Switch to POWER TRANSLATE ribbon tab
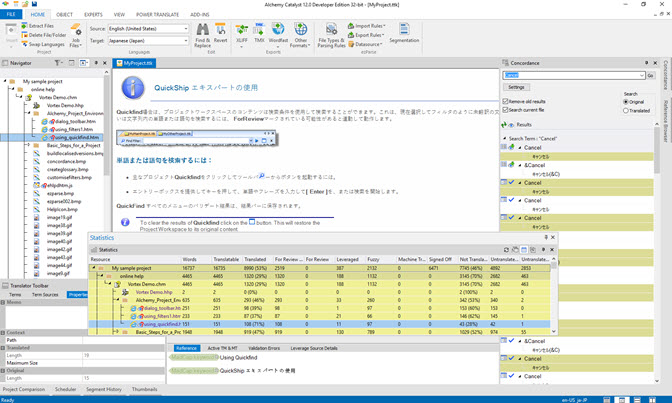The width and height of the screenshot is (672, 403). point(157,15)
